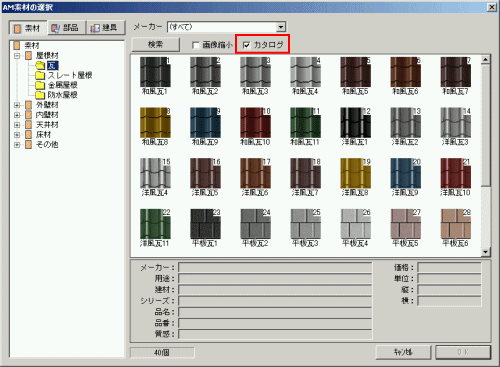Select the yellow 洋風瓦8 thumbnail
Viewport: 500px width, 367px height.
tap(355, 173)
